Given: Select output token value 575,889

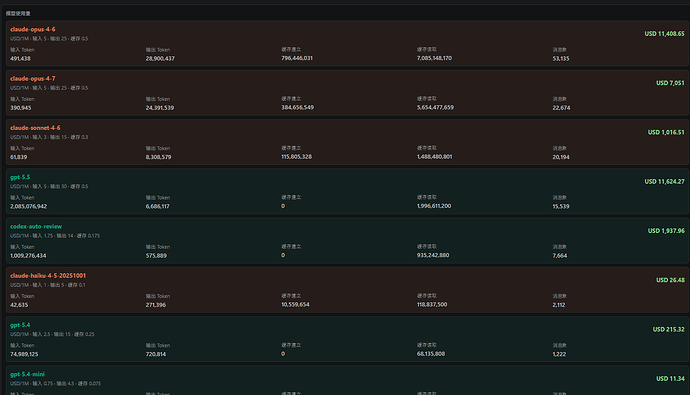Looking at the screenshot, I should [156, 256].
